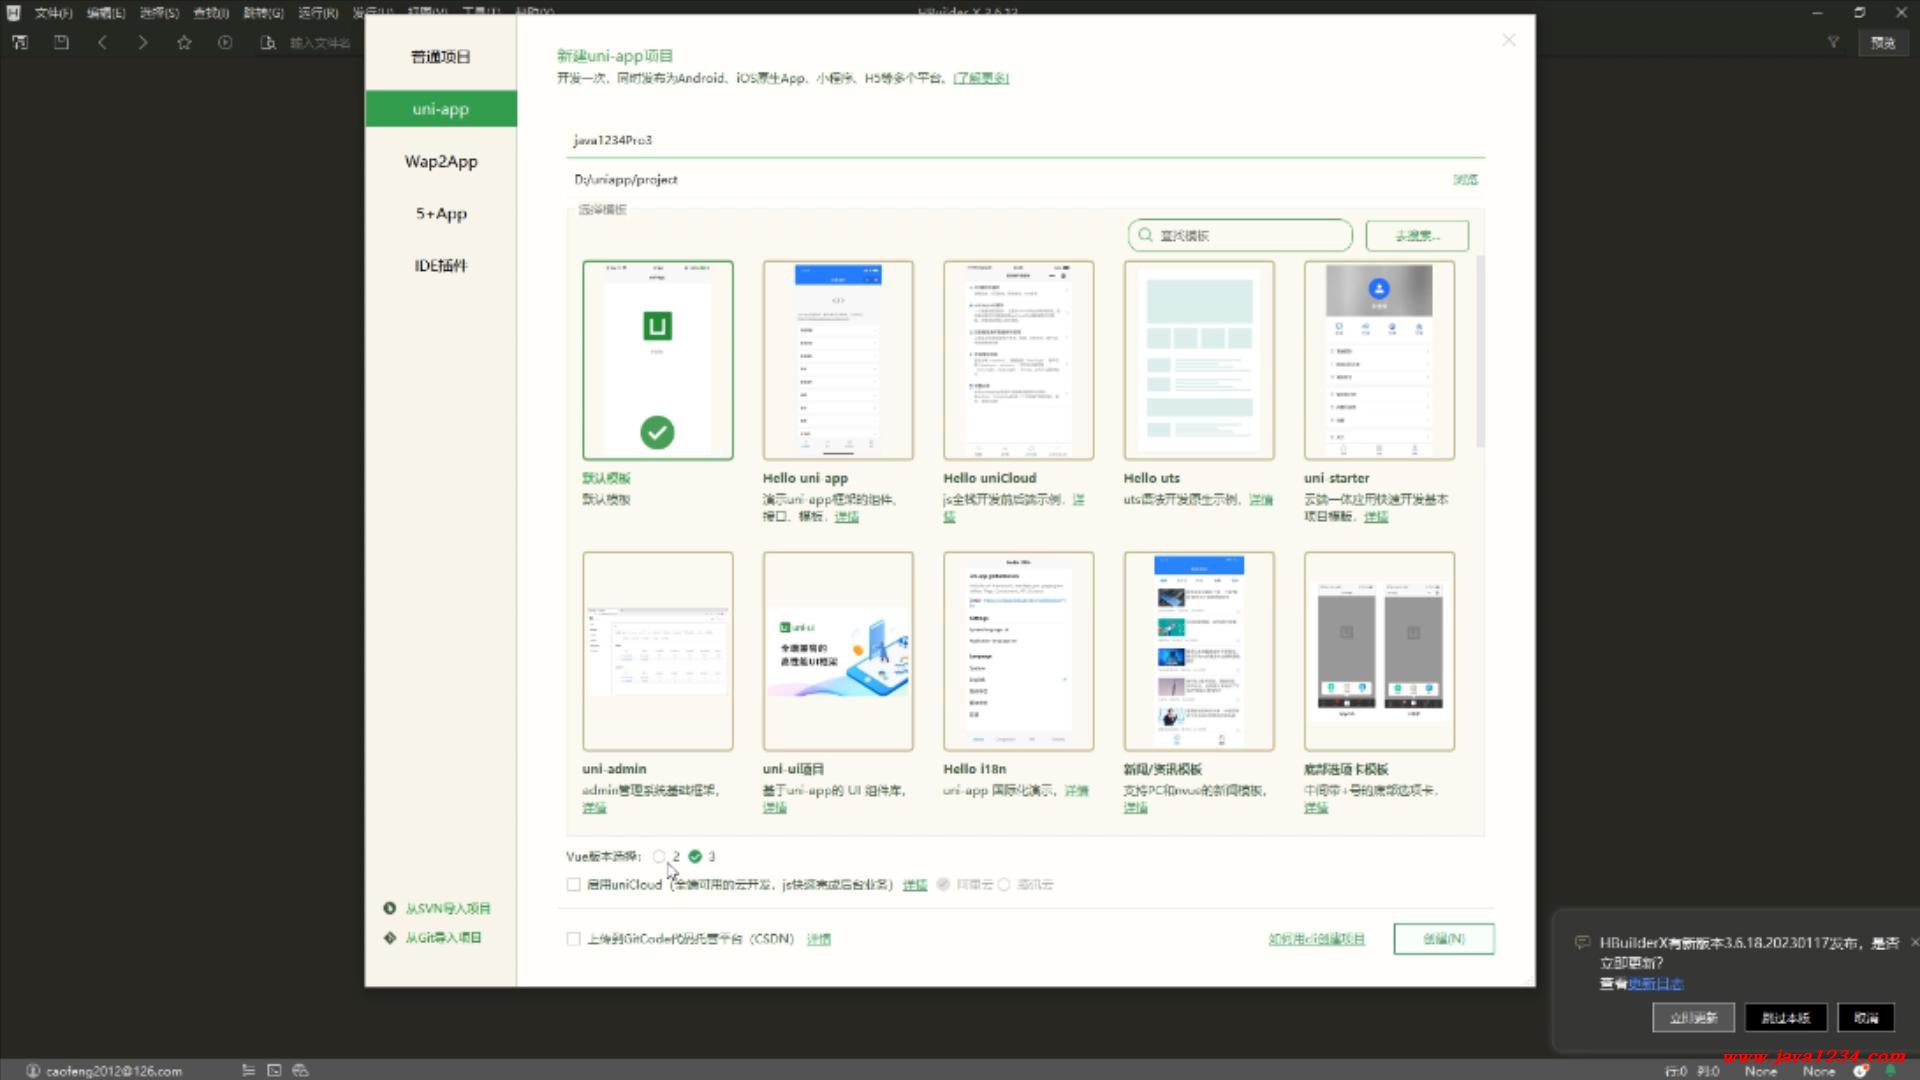
Task: Select the uni-app project type tab
Action: (441, 109)
